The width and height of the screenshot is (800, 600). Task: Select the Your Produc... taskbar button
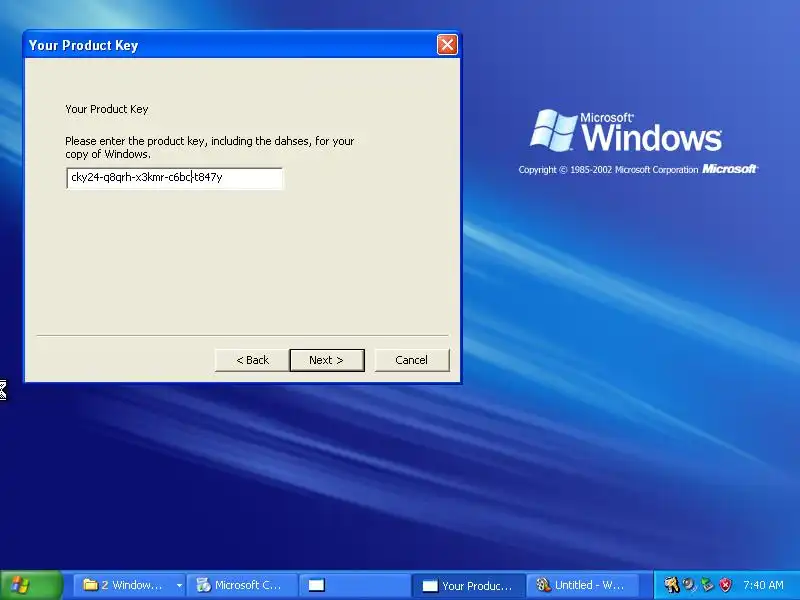coord(468,585)
